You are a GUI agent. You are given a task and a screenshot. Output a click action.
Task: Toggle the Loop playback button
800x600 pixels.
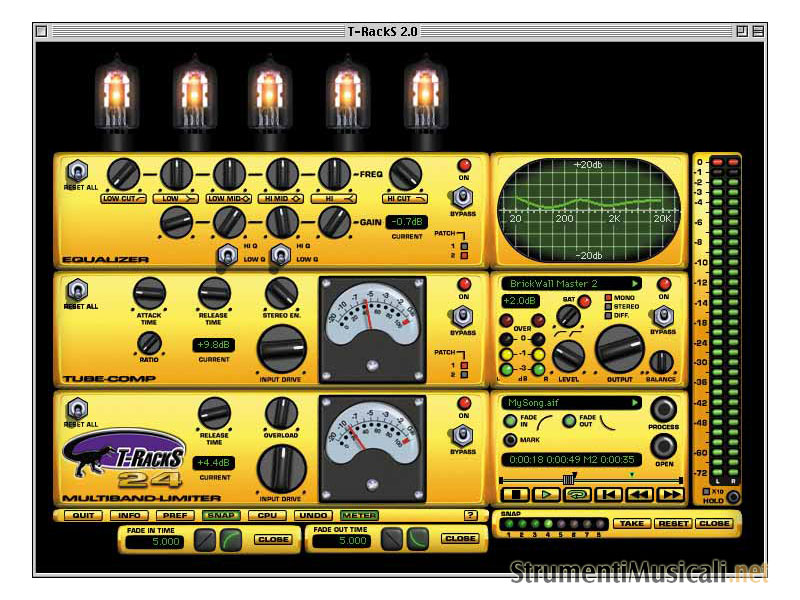577,493
